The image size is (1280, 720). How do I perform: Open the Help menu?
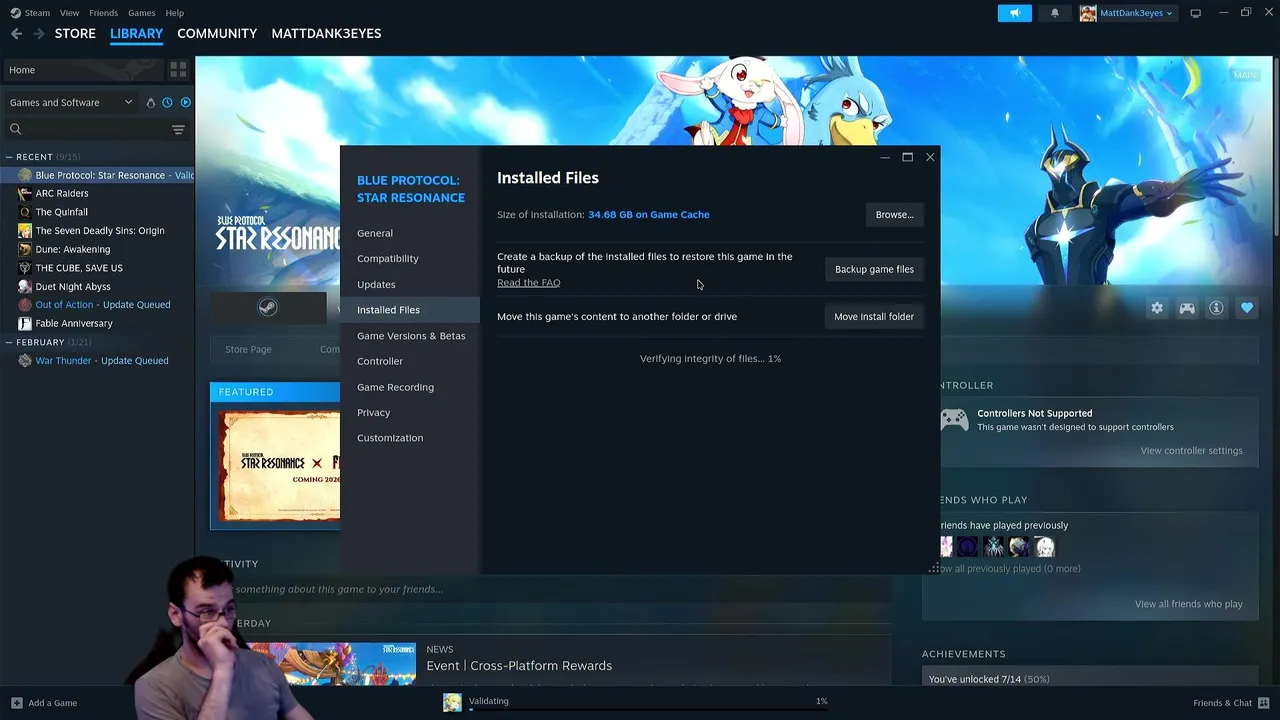point(174,13)
